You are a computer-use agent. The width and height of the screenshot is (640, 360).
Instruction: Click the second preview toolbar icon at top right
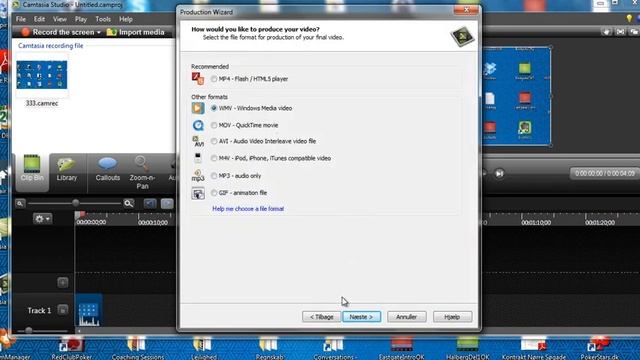pos(620,32)
